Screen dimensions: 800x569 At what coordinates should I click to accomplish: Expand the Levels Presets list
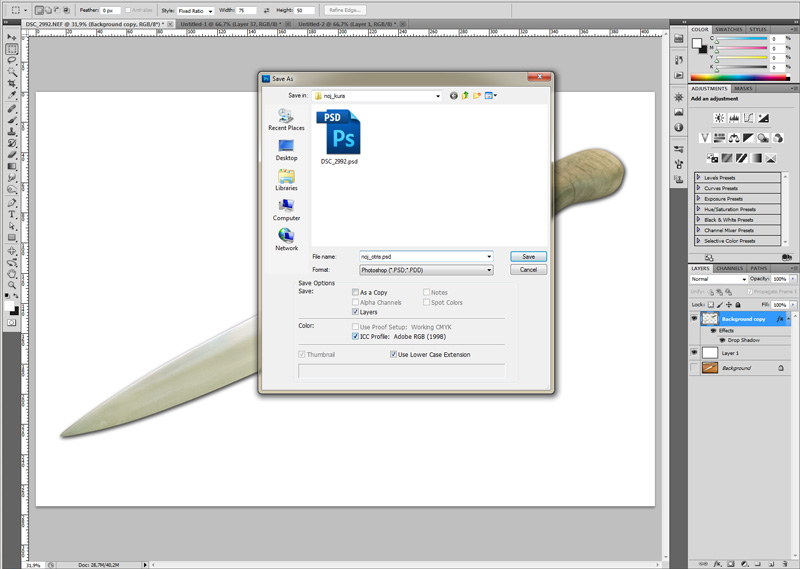(x=698, y=177)
